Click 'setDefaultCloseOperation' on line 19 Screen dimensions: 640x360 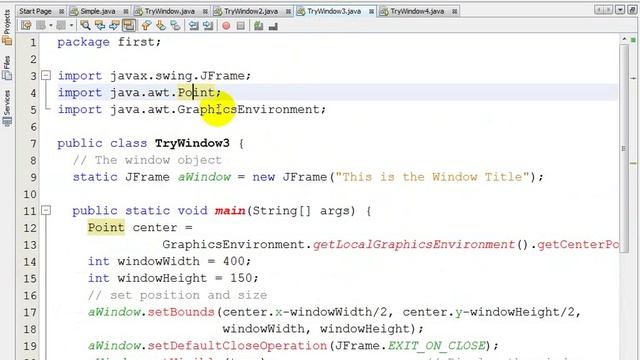237,346
